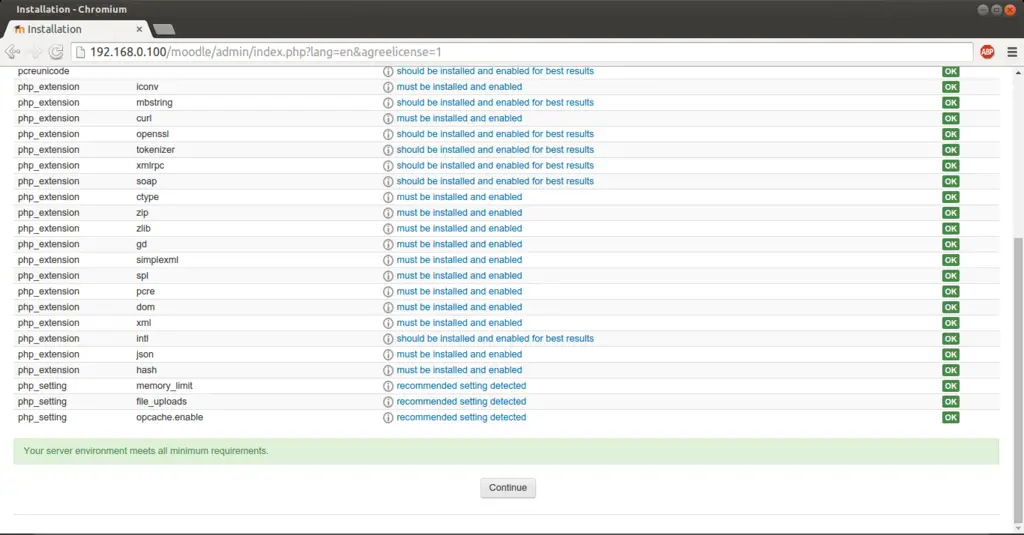Open the Chromium hamburger menu

point(1012,52)
